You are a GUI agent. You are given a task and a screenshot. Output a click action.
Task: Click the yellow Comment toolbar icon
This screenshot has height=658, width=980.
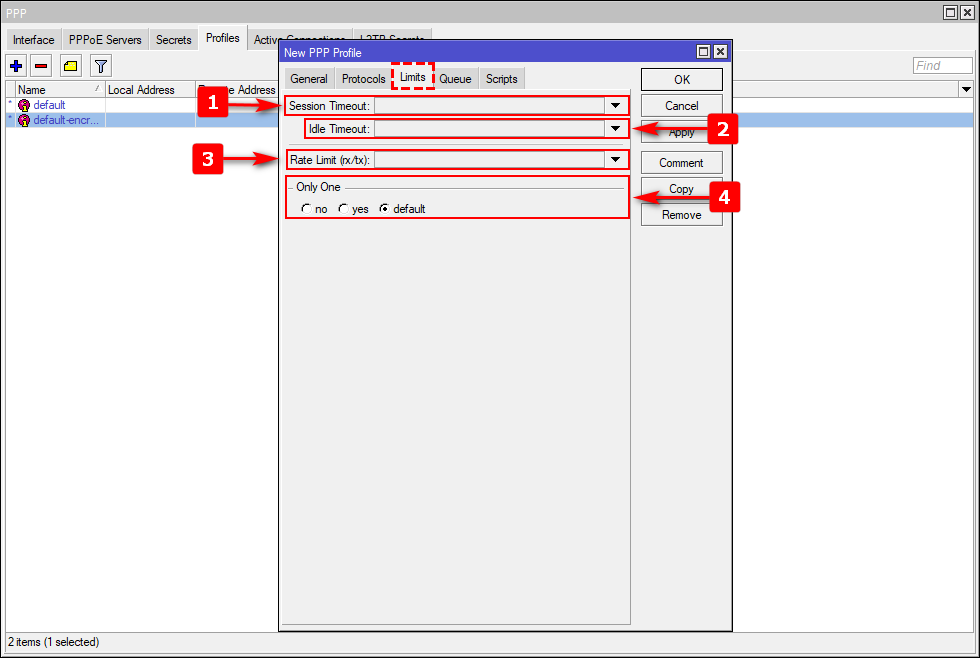tap(70, 66)
